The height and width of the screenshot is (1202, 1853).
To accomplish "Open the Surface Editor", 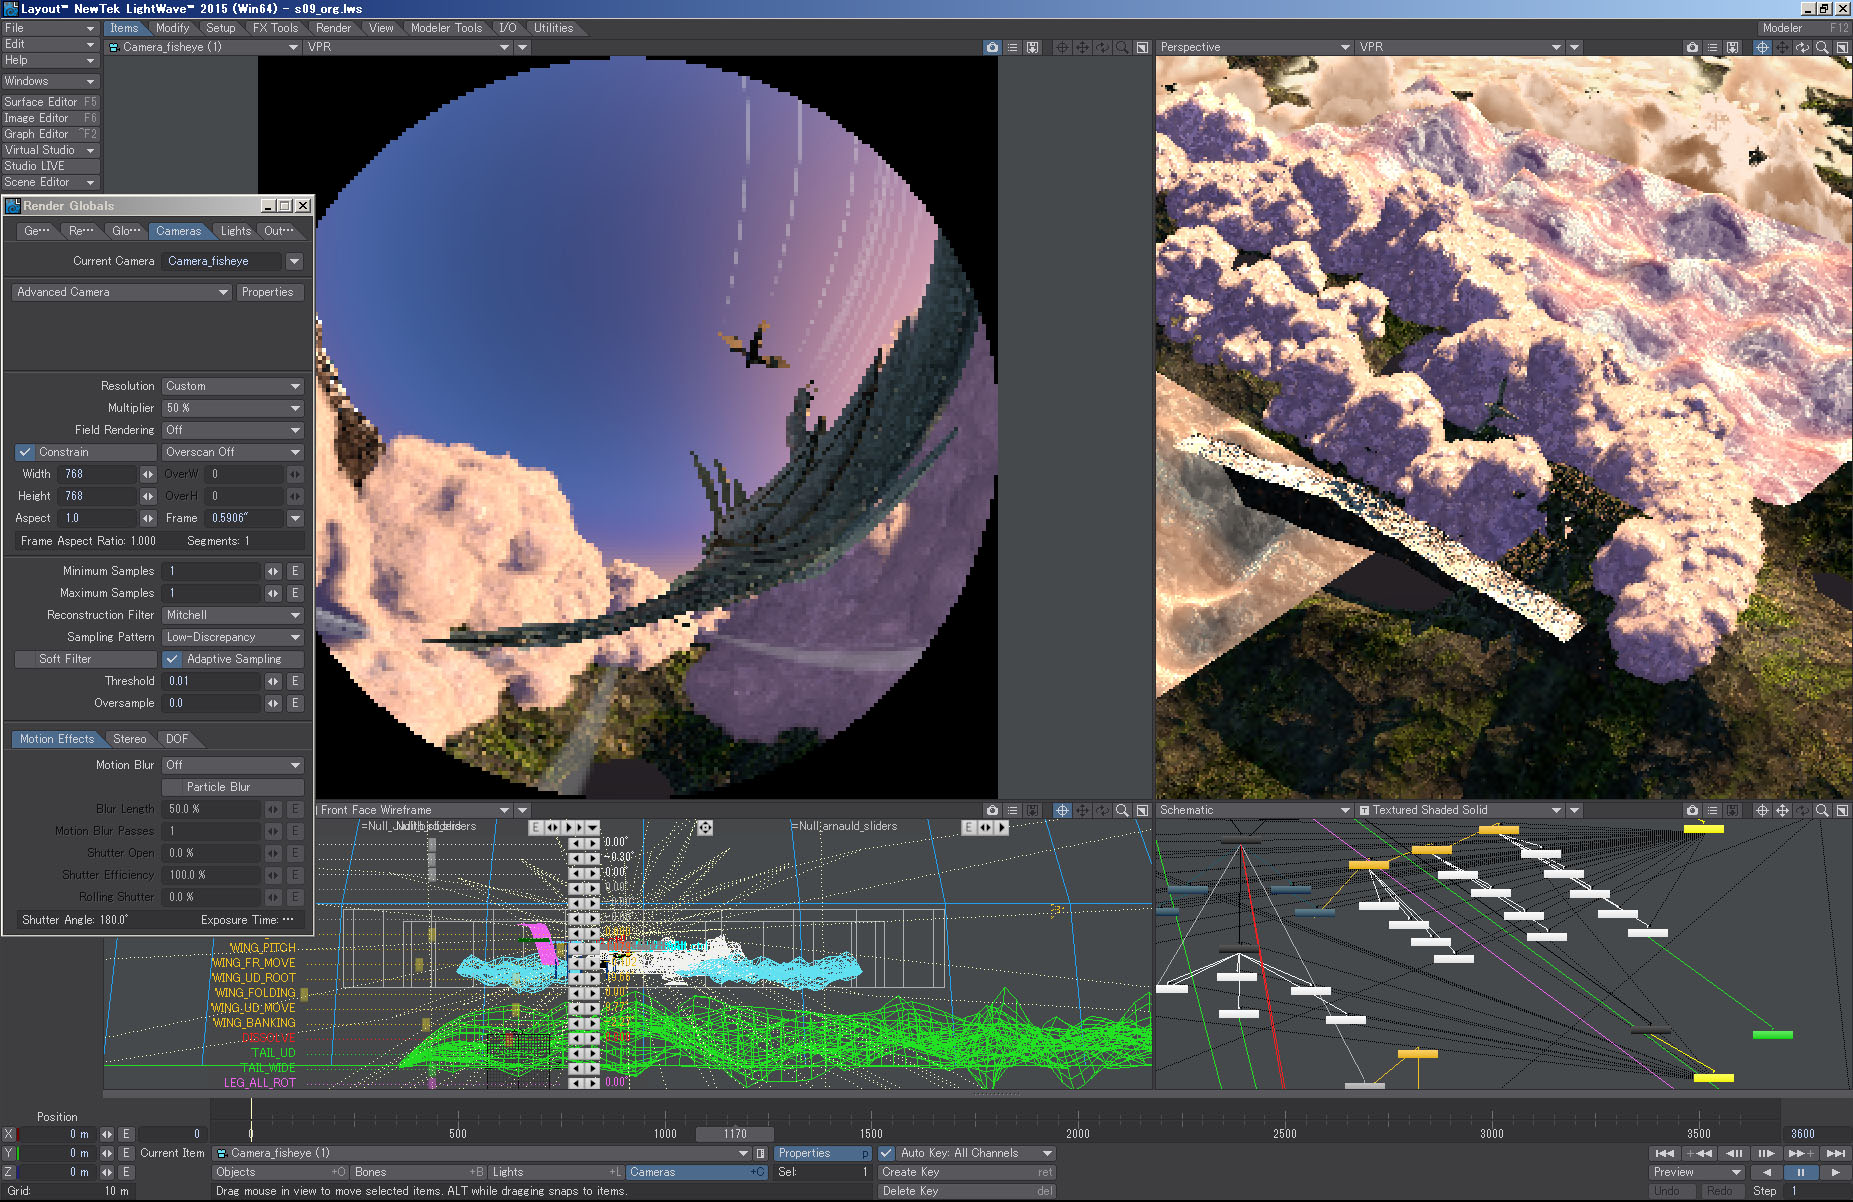I will tap(50, 102).
